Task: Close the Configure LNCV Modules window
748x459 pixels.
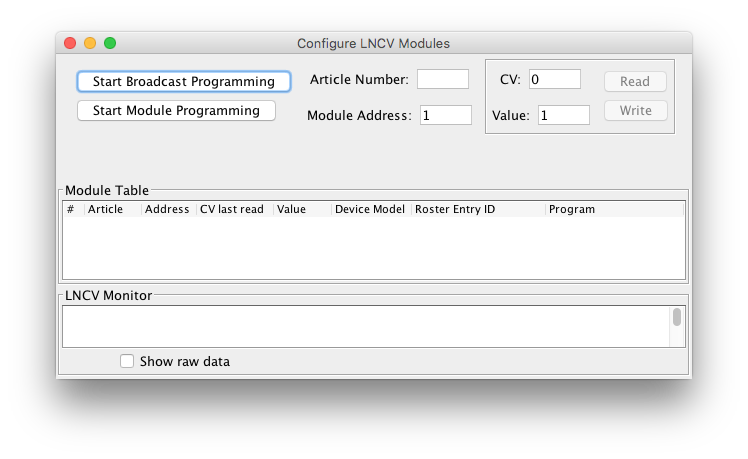Action: click(70, 43)
